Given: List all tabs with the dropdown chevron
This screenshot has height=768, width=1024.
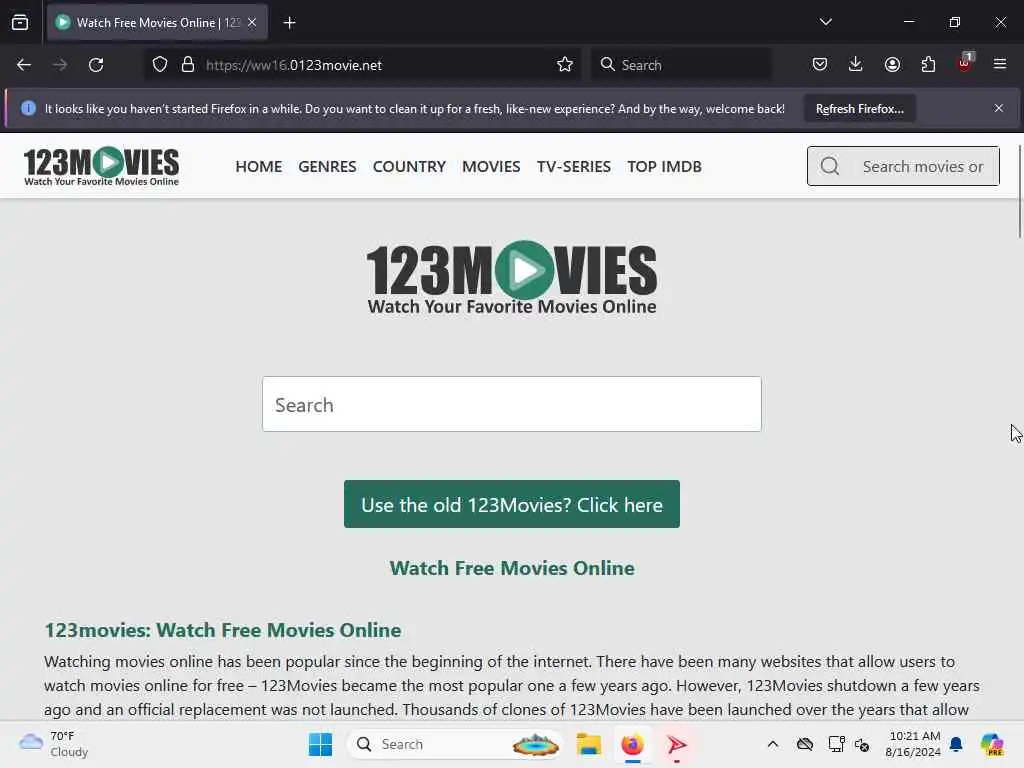Looking at the screenshot, I should 825,22.
